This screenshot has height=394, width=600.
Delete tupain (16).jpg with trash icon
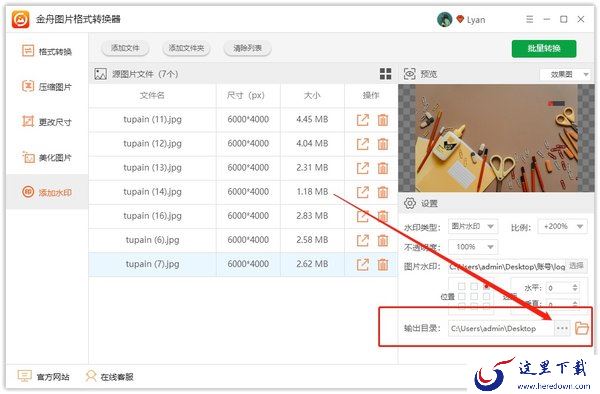click(383, 217)
